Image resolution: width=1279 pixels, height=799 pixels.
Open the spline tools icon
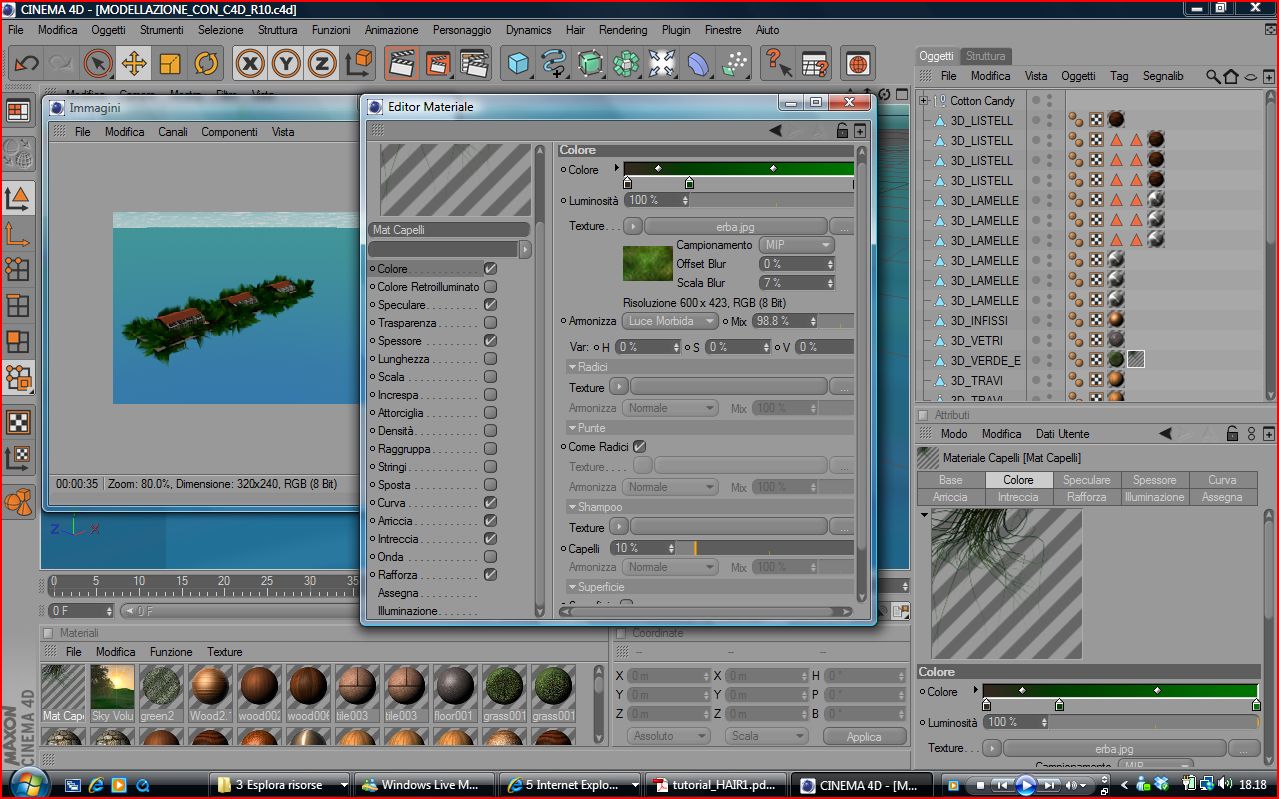[553, 64]
